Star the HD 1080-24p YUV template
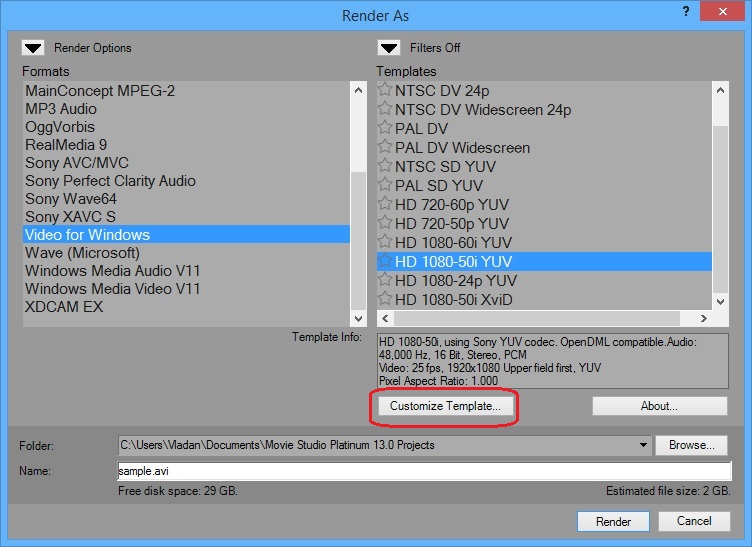 coord(385,281)
